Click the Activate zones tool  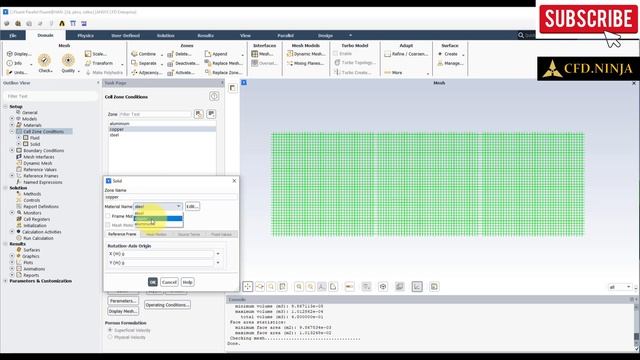coord(180,73)
